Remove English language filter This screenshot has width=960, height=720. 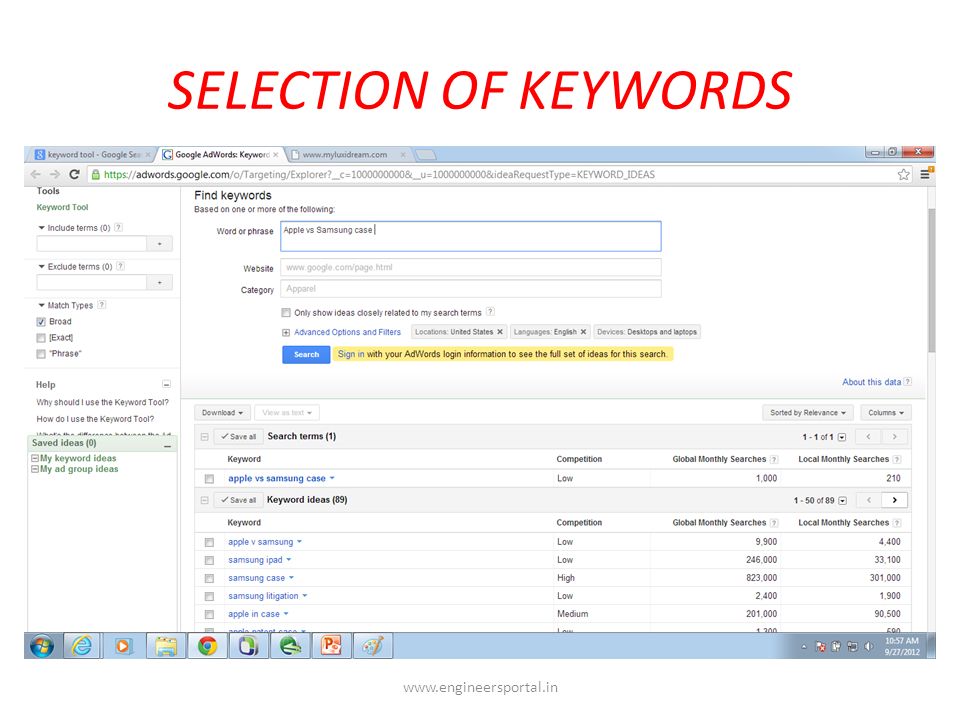(x=583, y=332)
